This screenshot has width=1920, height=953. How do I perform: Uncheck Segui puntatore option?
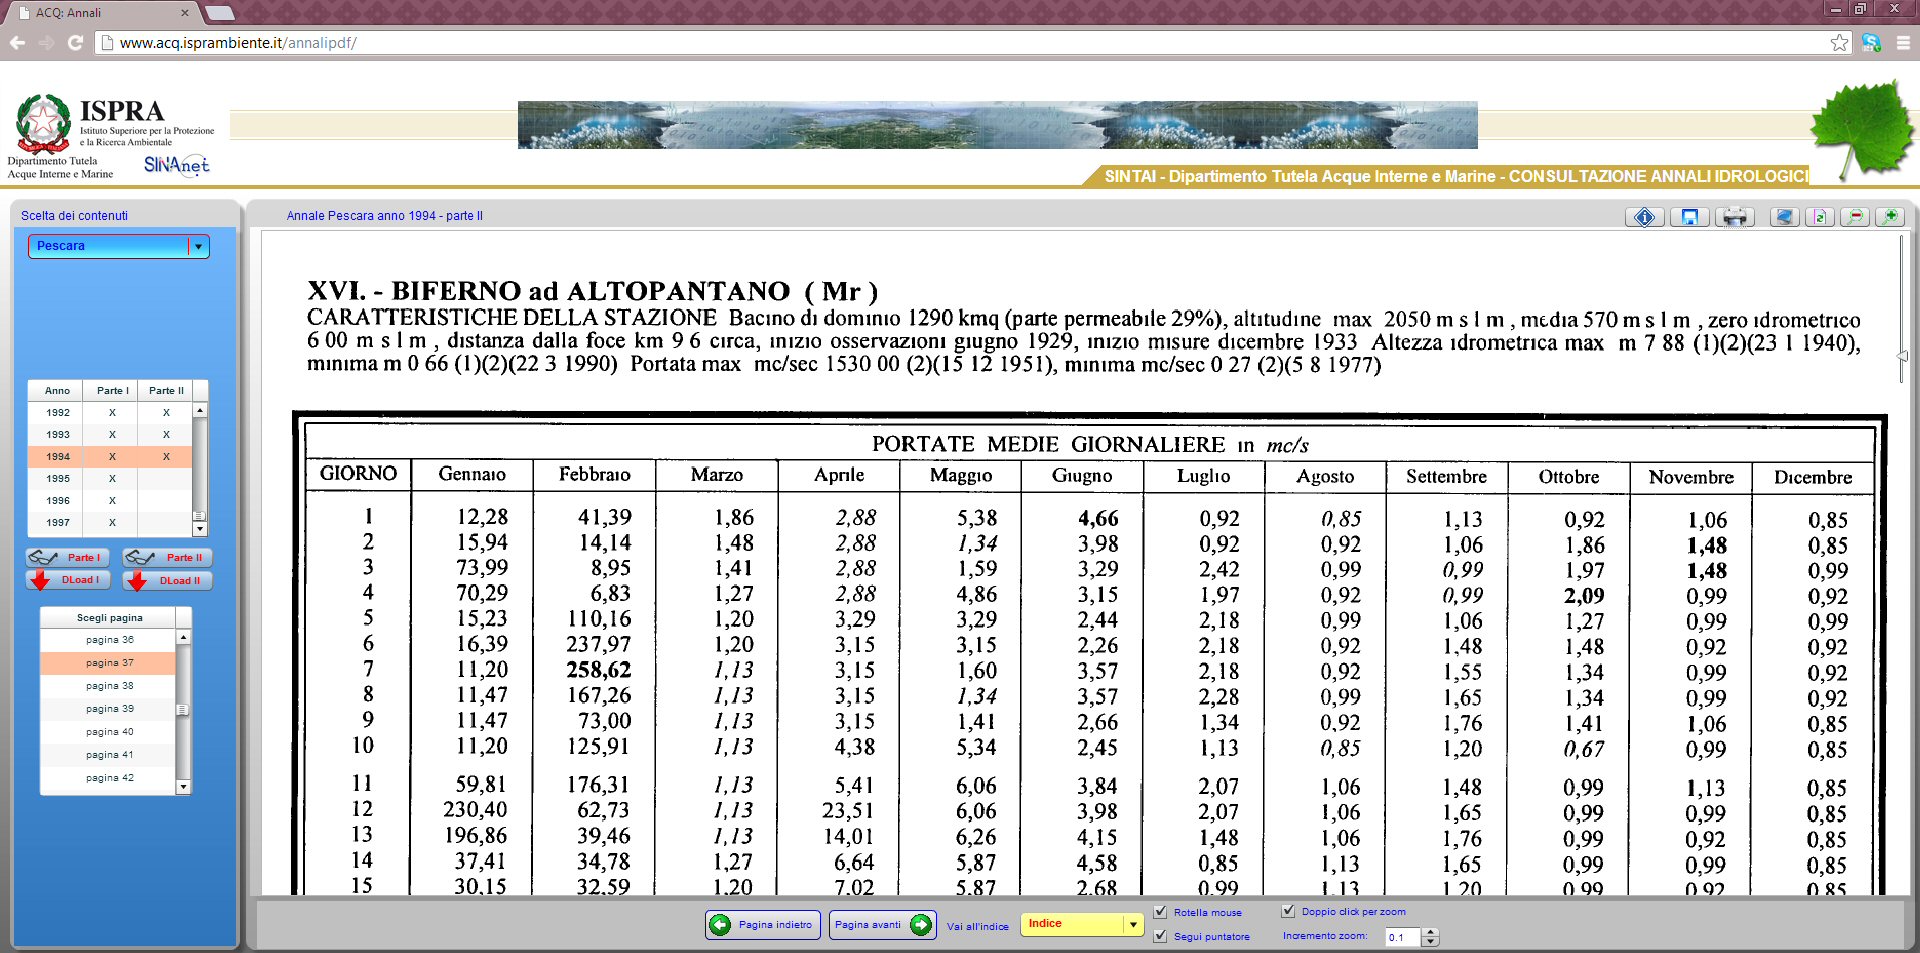(x=1160, y=936)
